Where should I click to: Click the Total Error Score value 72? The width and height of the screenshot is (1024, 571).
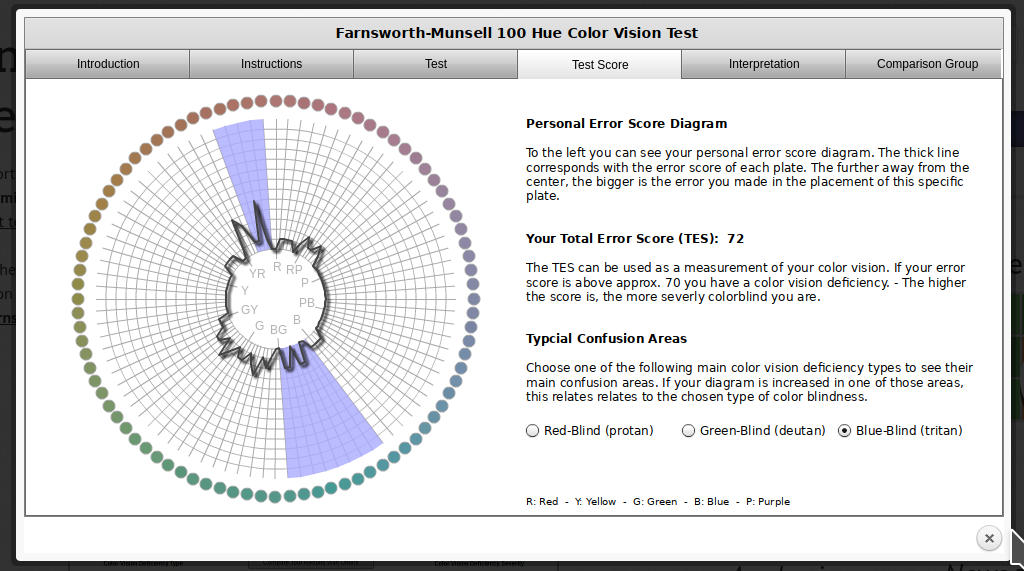[x=735, y=238]
